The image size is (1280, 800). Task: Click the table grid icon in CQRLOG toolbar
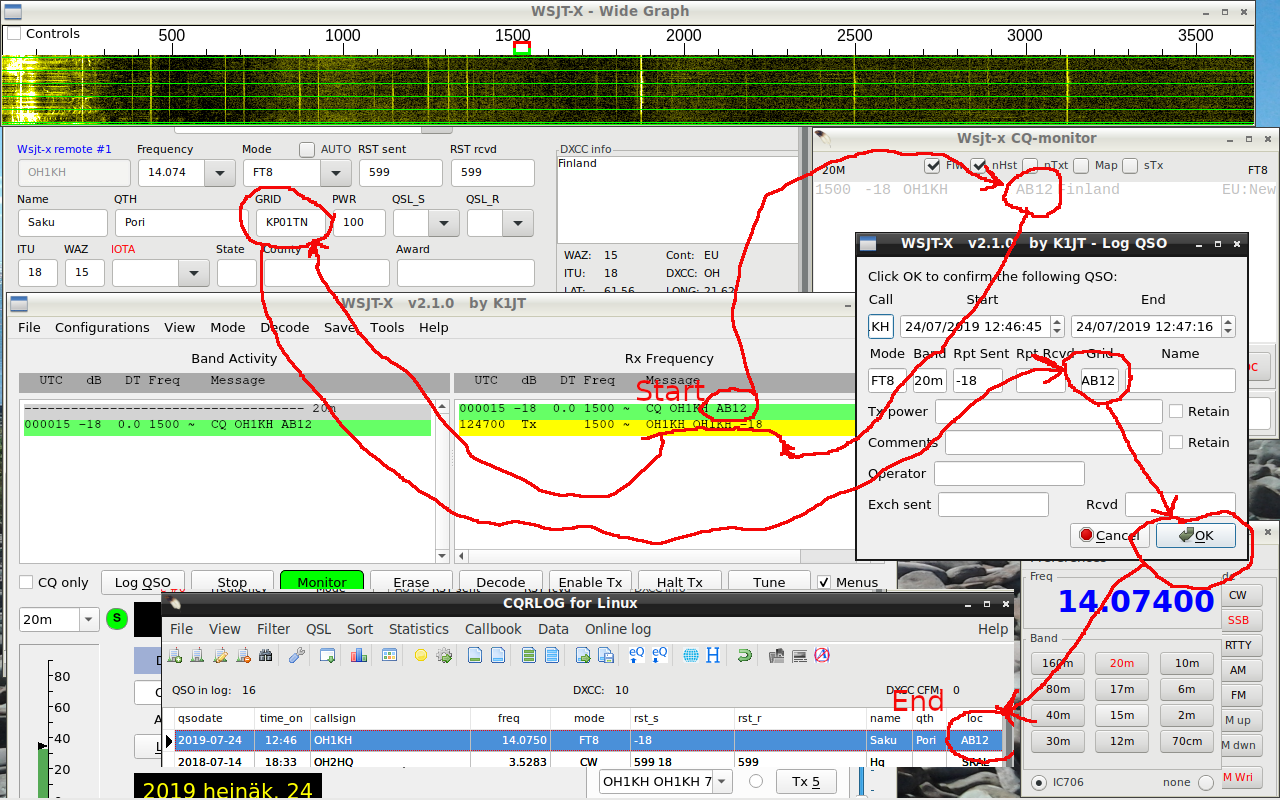(389, 655)
